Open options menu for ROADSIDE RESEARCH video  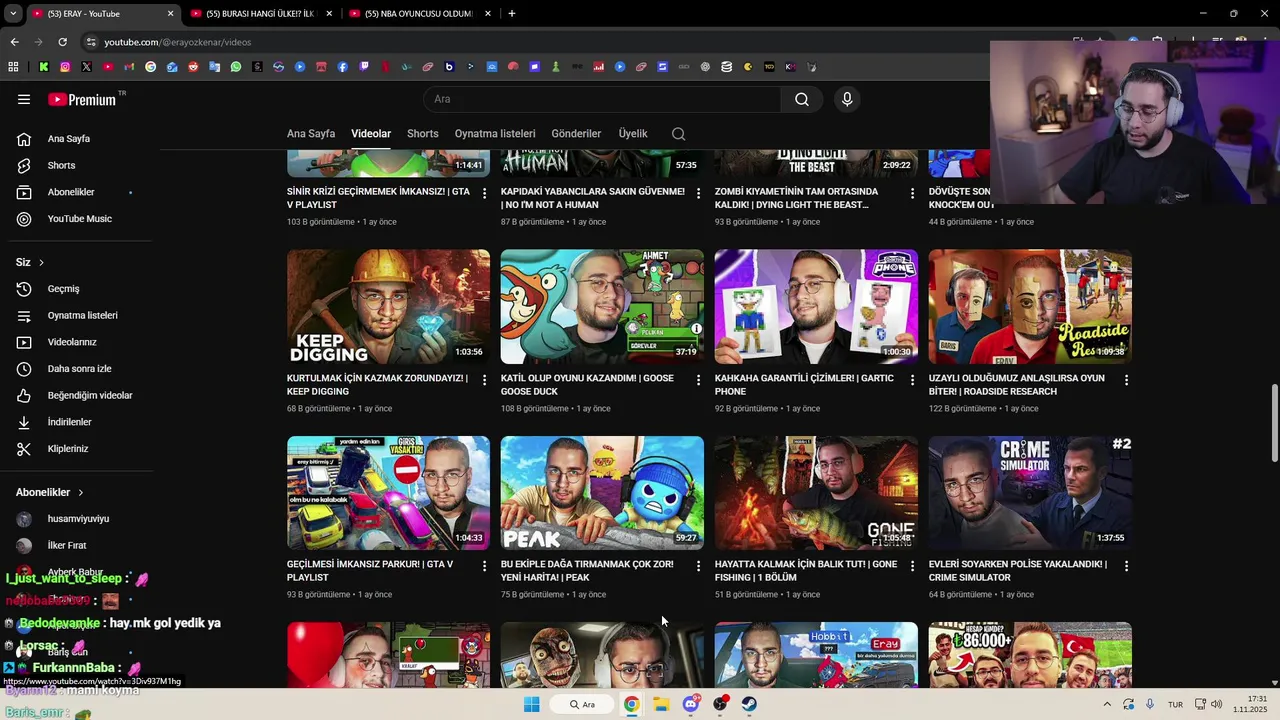1126,380
